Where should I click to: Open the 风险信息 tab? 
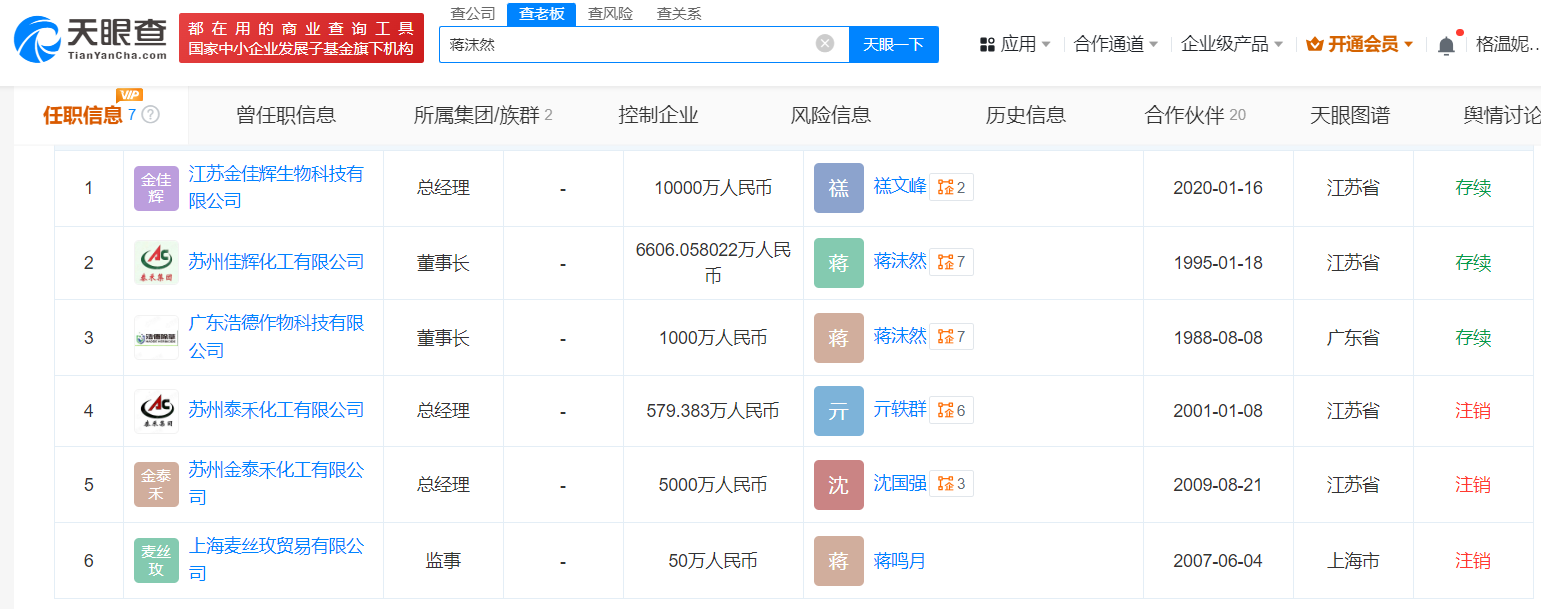831,115
